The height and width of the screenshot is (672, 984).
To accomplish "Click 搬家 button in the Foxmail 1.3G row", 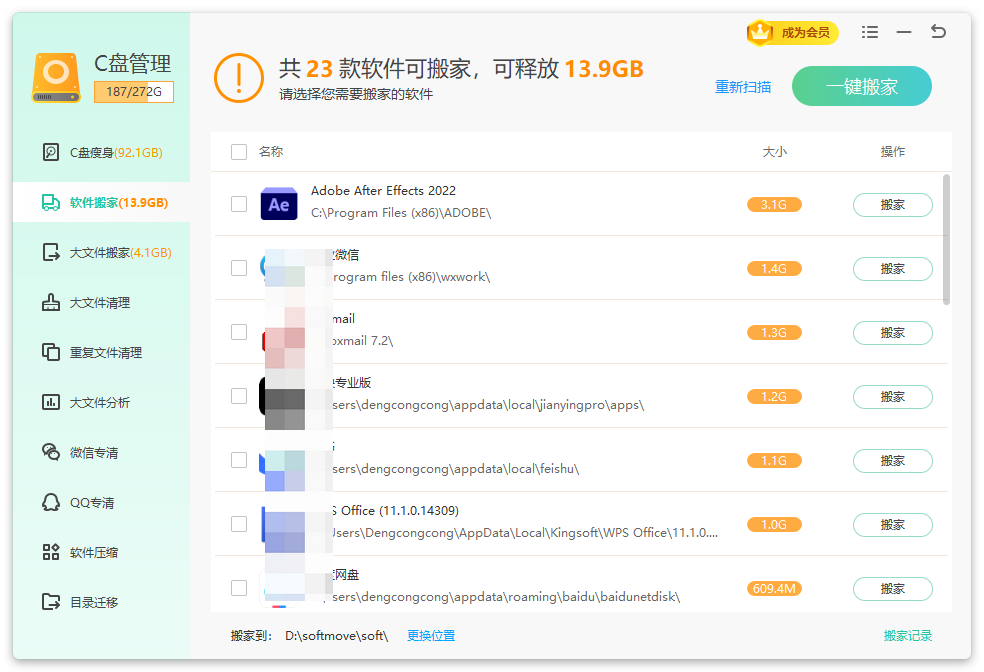I will (x=892, y=333).
